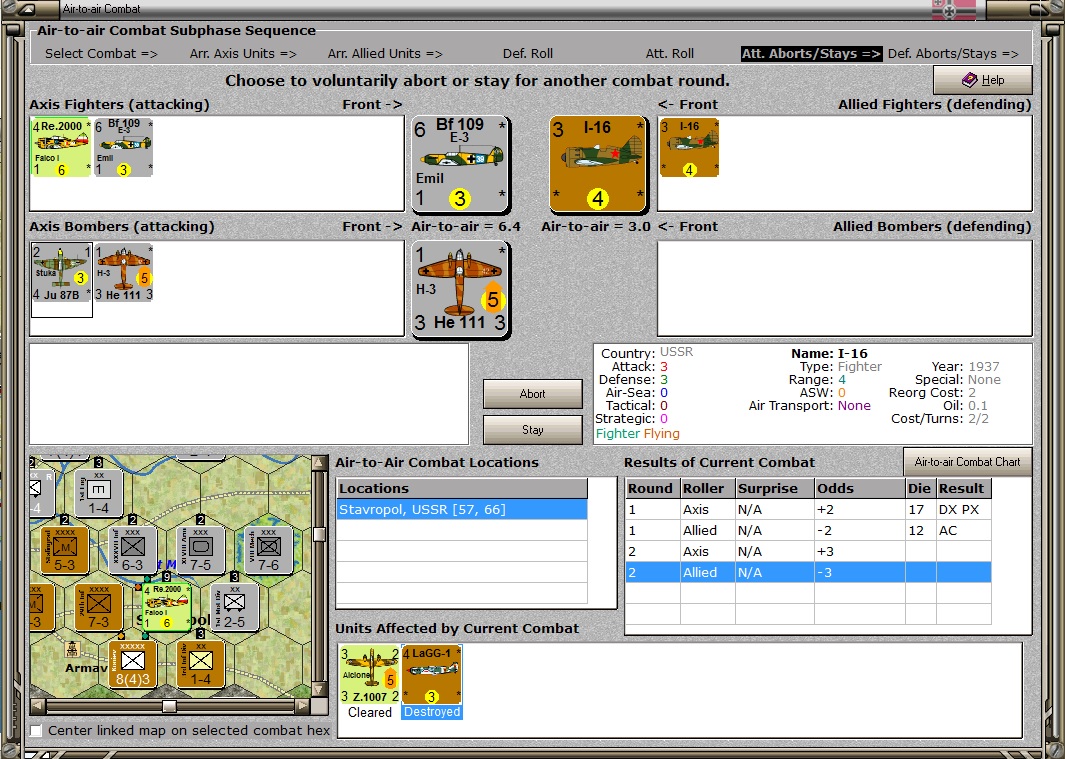Click the Stay button
Image resolution: width=1065 pixels, height=759 pixels.
point(532,430)
